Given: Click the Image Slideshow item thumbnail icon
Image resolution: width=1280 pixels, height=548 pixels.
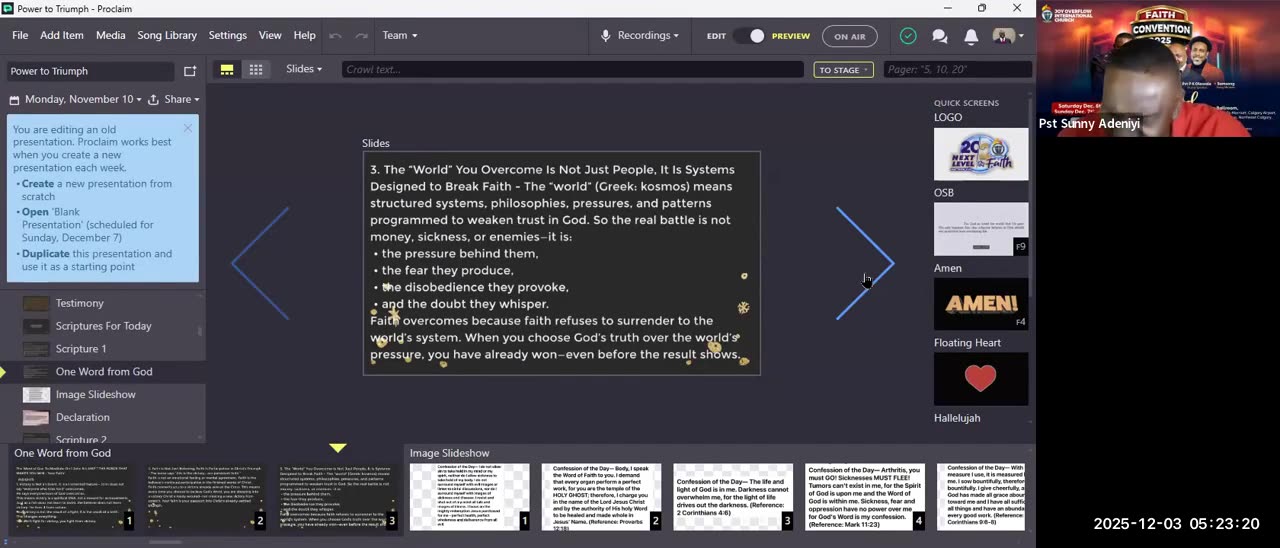Looking at the screenshot, I should 36,395.
